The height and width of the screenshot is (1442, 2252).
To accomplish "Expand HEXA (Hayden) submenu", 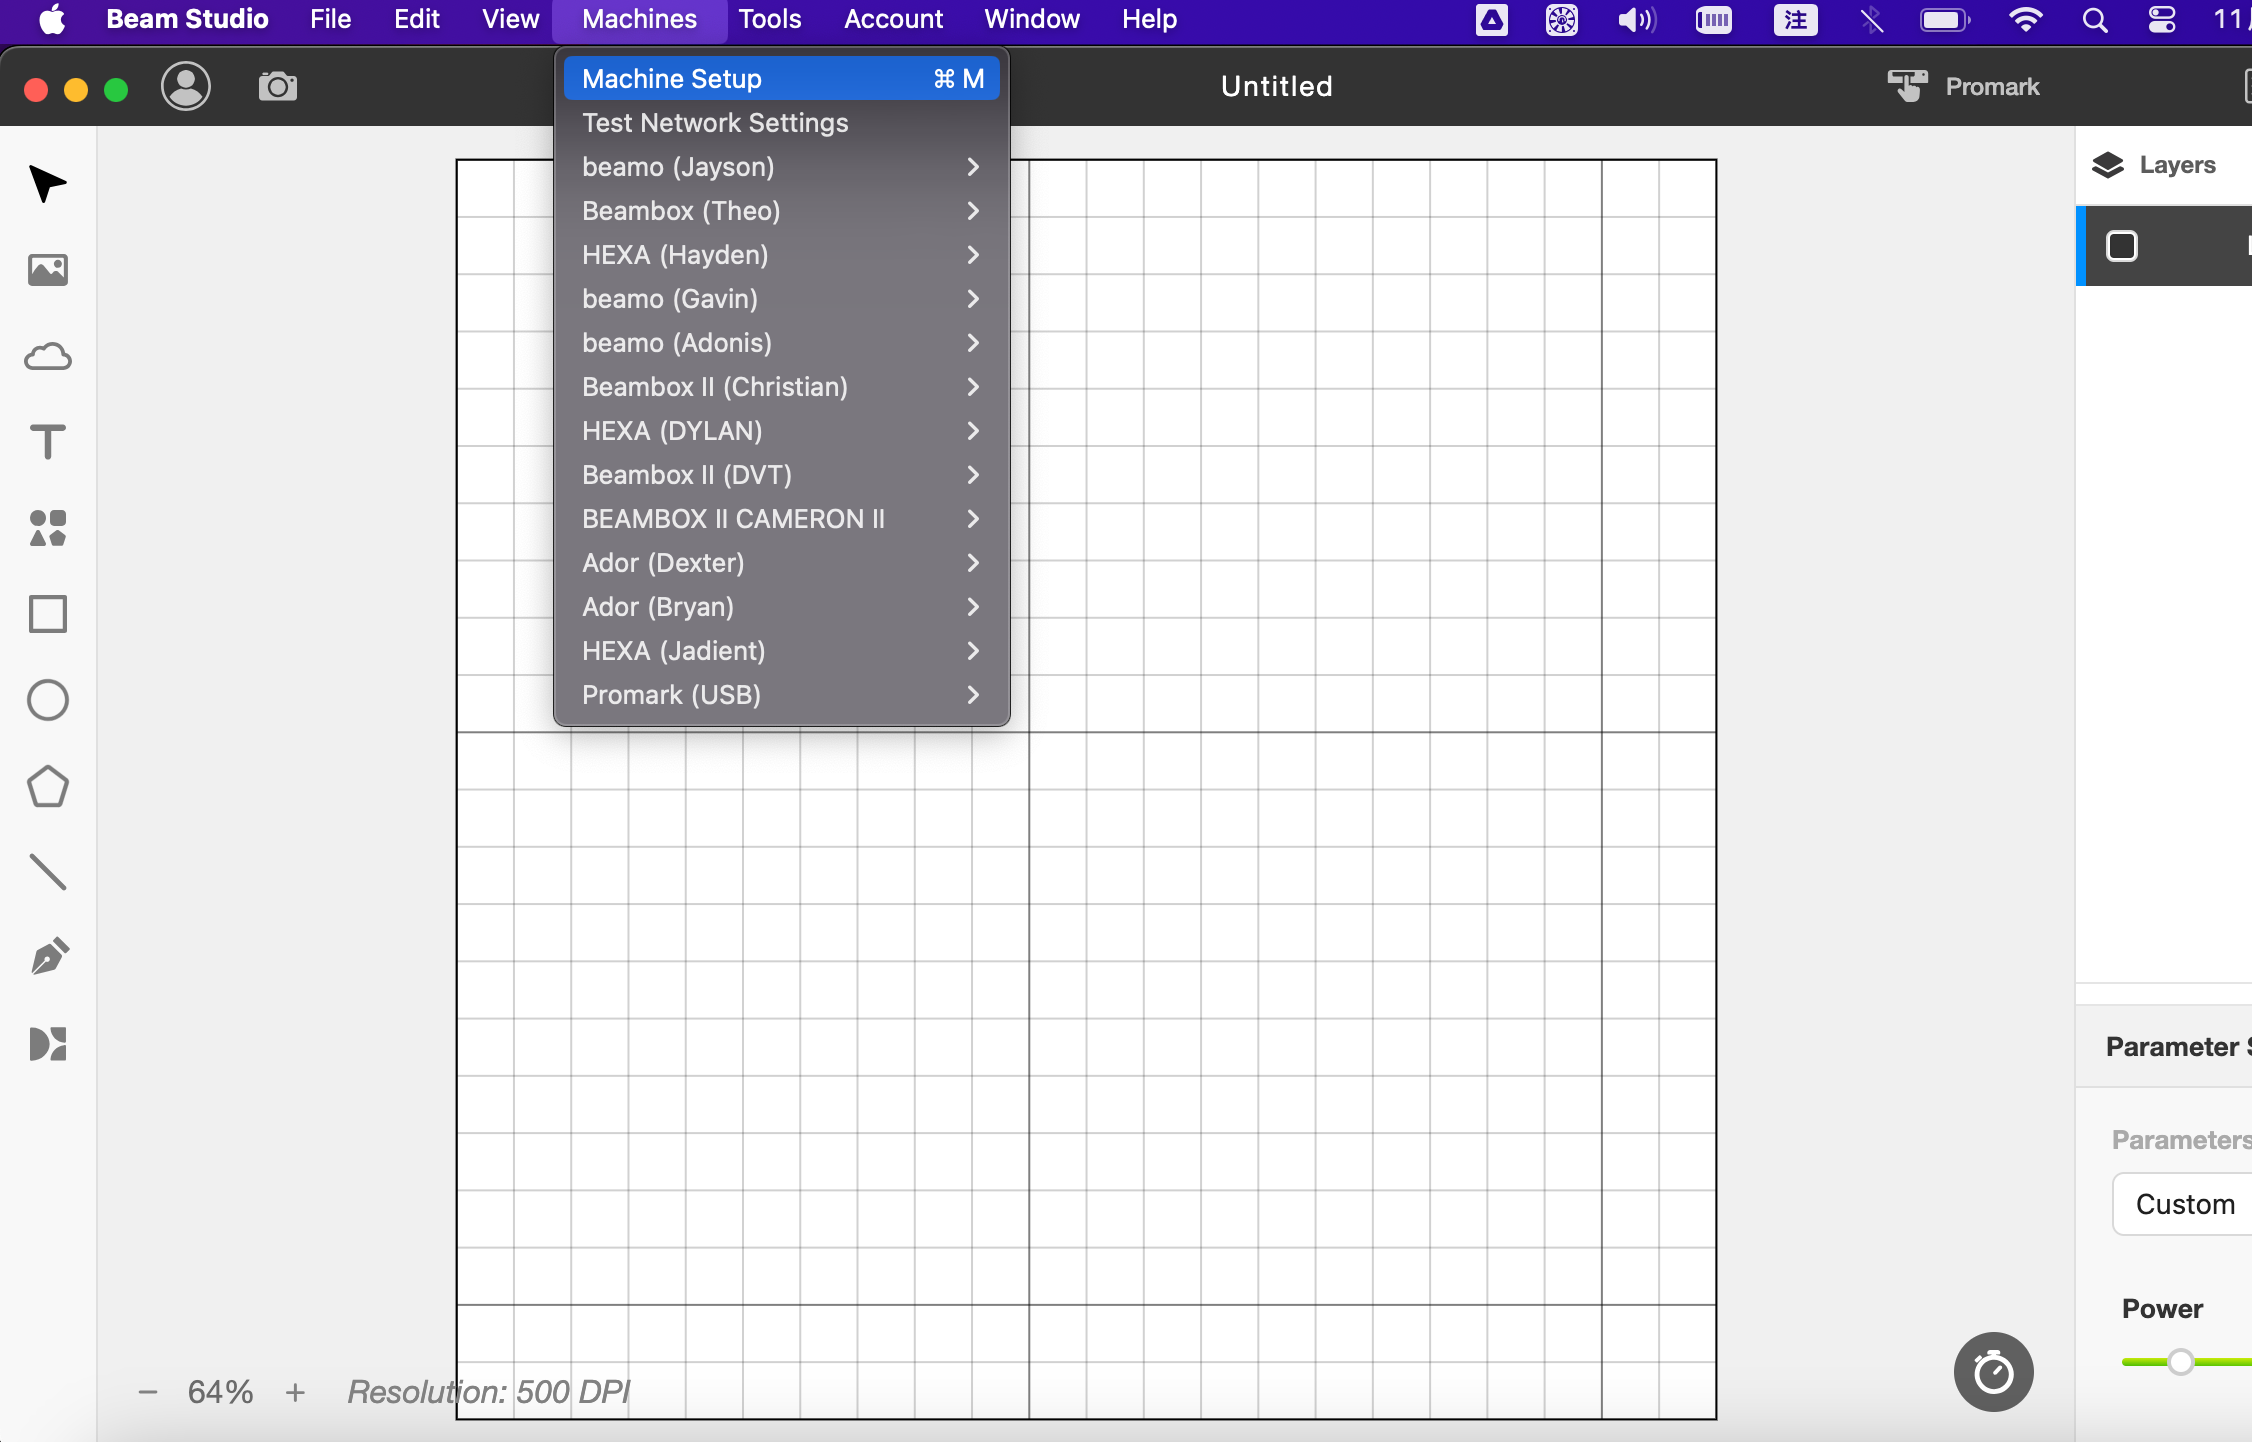I will [x=782, y=255].
